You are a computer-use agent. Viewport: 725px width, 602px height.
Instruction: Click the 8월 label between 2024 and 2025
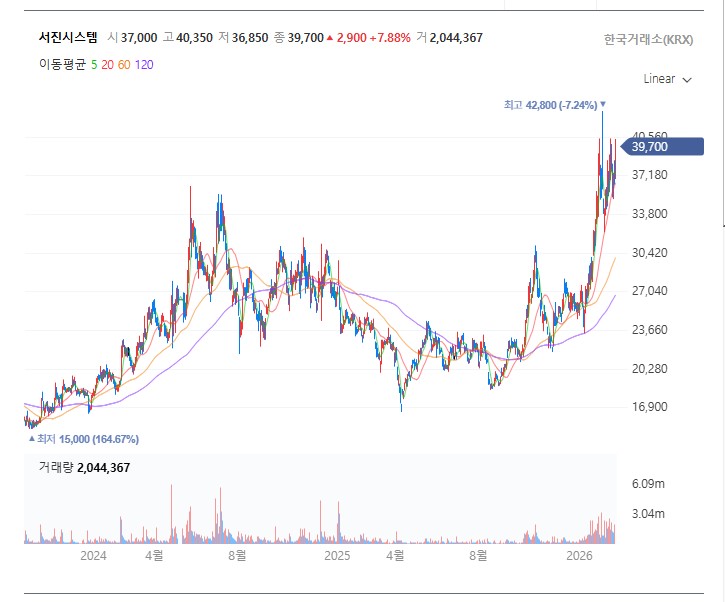[x=237, y=556]
